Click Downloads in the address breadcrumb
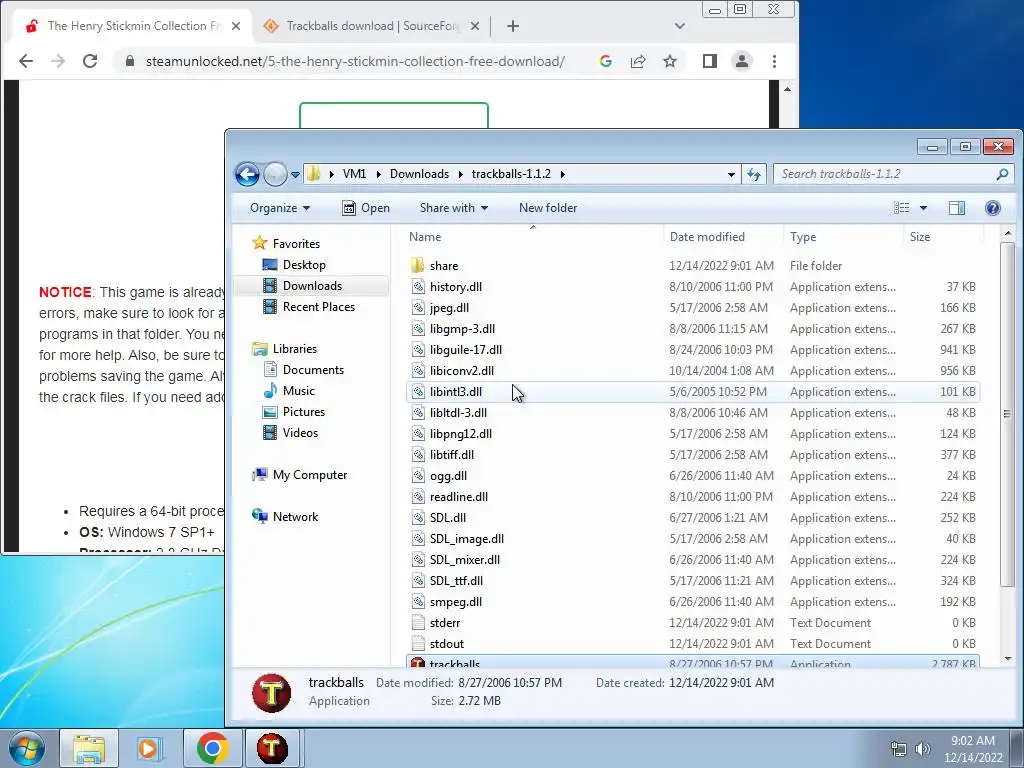This screenshot has width=1024, height=768. pyautogui.click(x=419, y=174)
